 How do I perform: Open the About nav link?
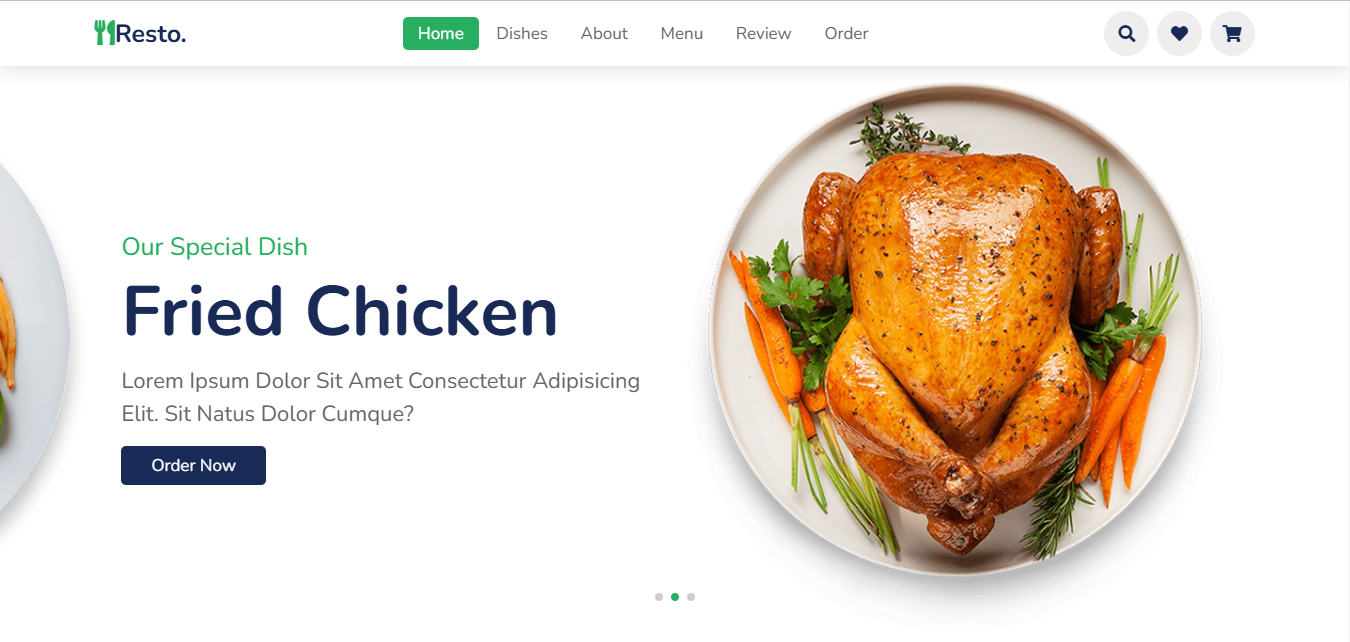(x=604, y=33)
